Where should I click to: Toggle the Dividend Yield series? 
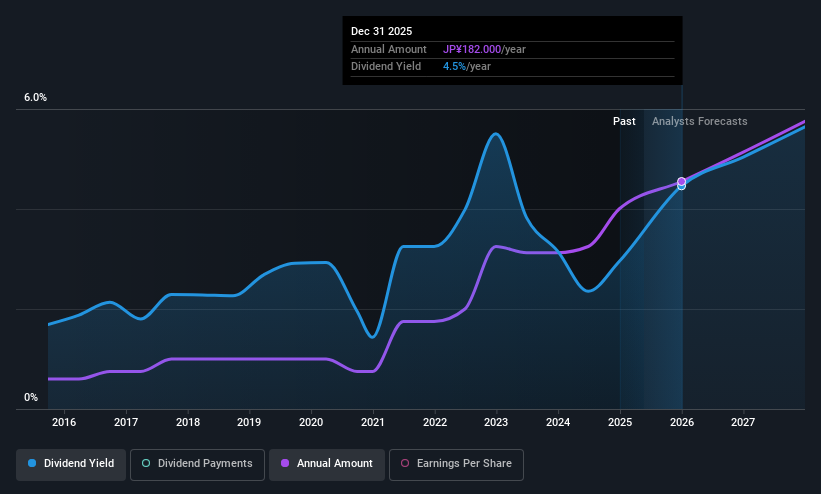[x=71, y=464]
